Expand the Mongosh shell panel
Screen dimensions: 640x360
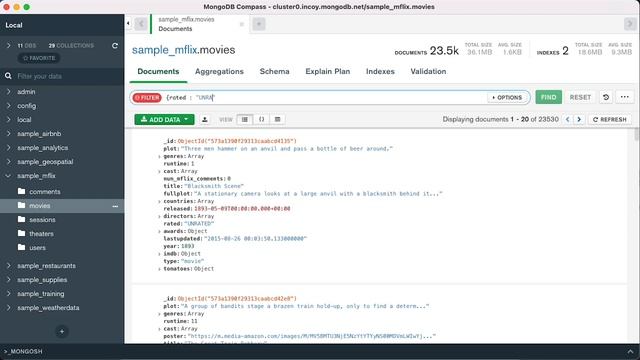tap(630, 351)
